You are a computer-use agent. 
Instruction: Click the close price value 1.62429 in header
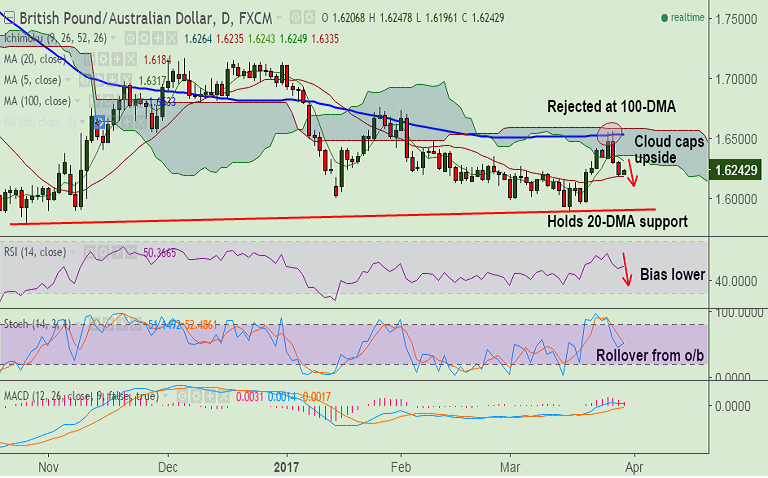pos(488,18)
